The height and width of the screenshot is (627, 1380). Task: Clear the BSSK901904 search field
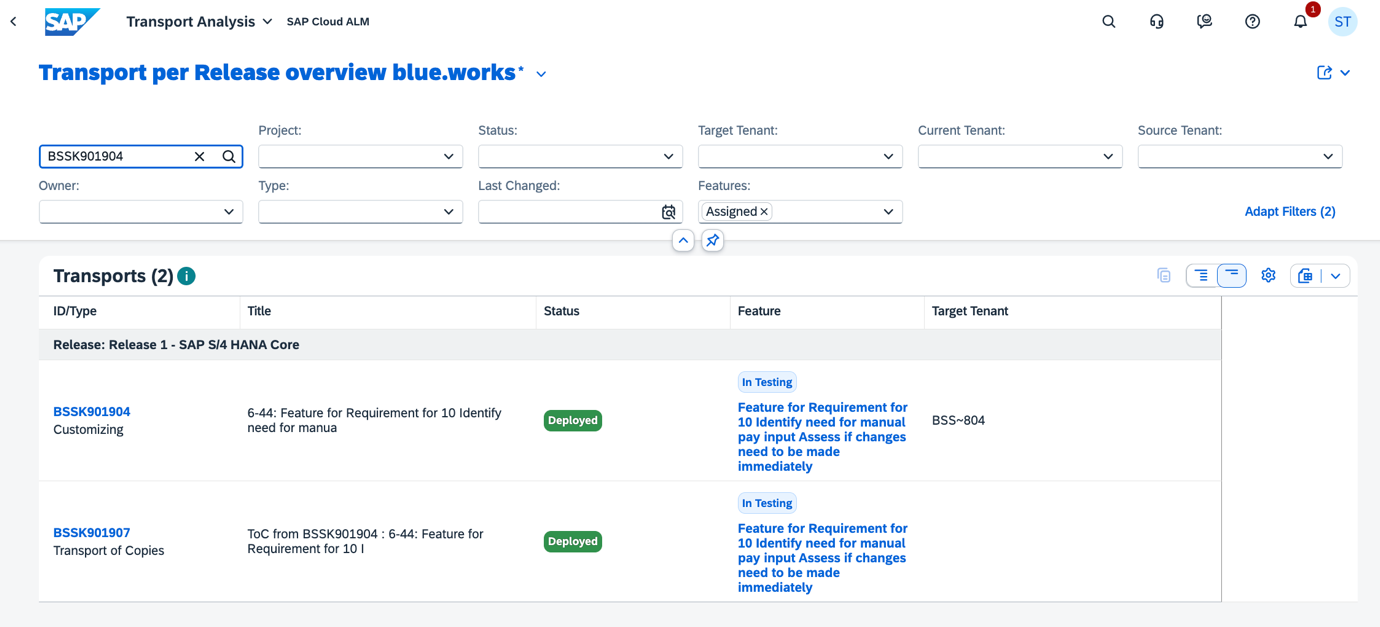pyautogui.click(x=199, y=156)
